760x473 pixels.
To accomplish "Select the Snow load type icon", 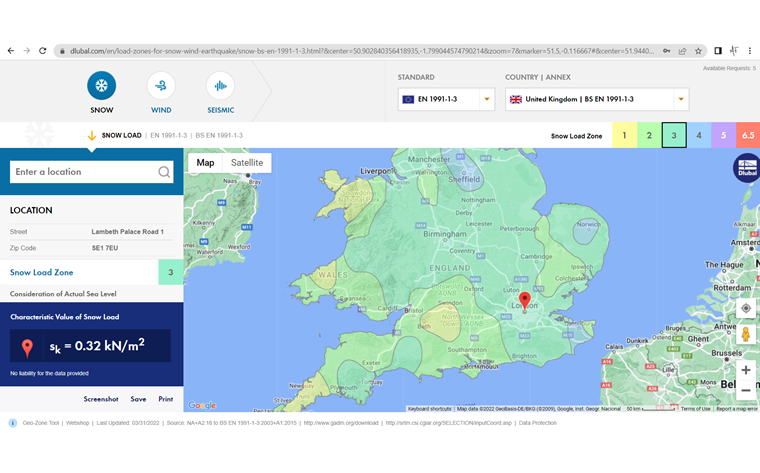I will pos(101,86).
